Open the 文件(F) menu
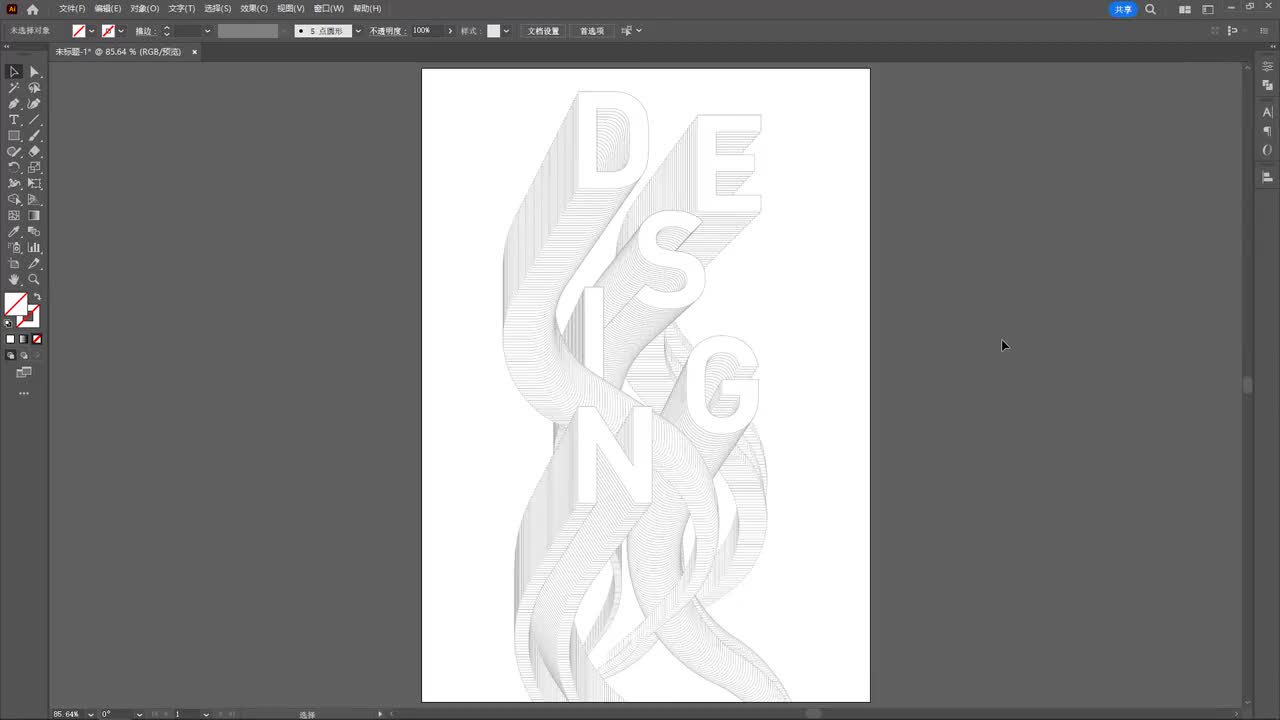The width and height of the screenshot is (1280, 720). 72,9
